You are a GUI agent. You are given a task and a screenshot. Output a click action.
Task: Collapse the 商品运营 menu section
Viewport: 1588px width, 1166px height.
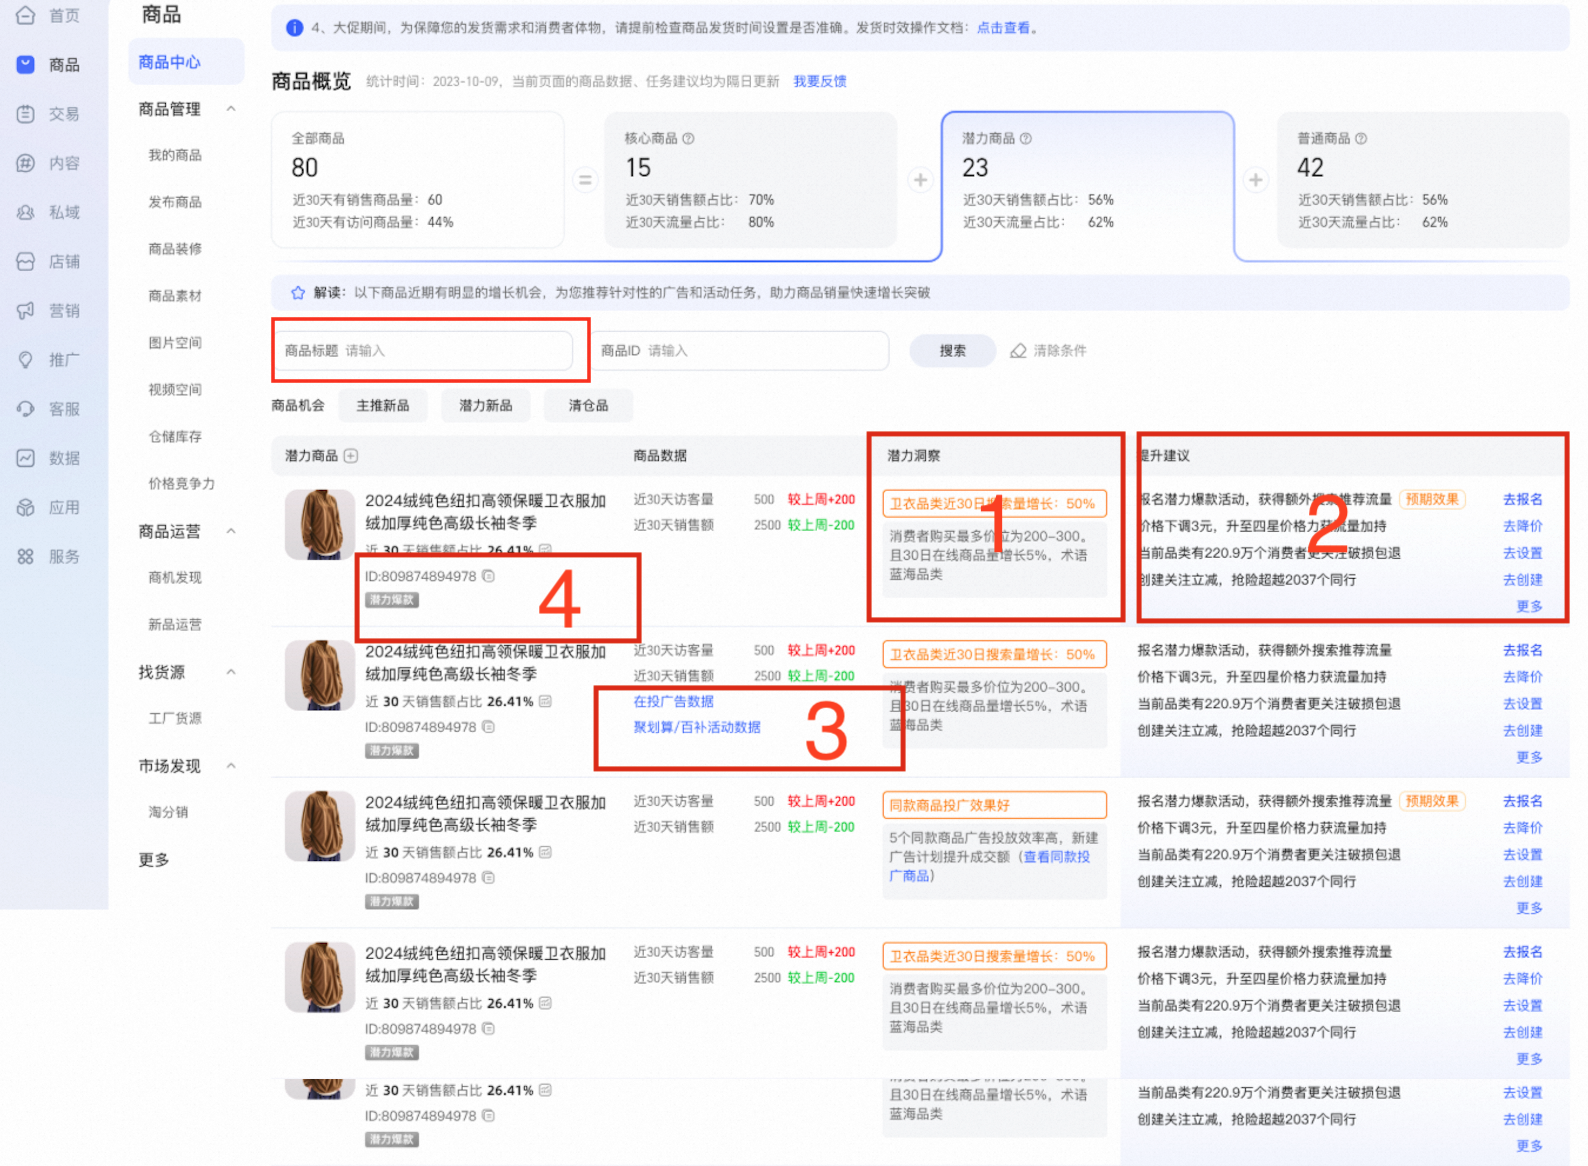tap(231, 531)
